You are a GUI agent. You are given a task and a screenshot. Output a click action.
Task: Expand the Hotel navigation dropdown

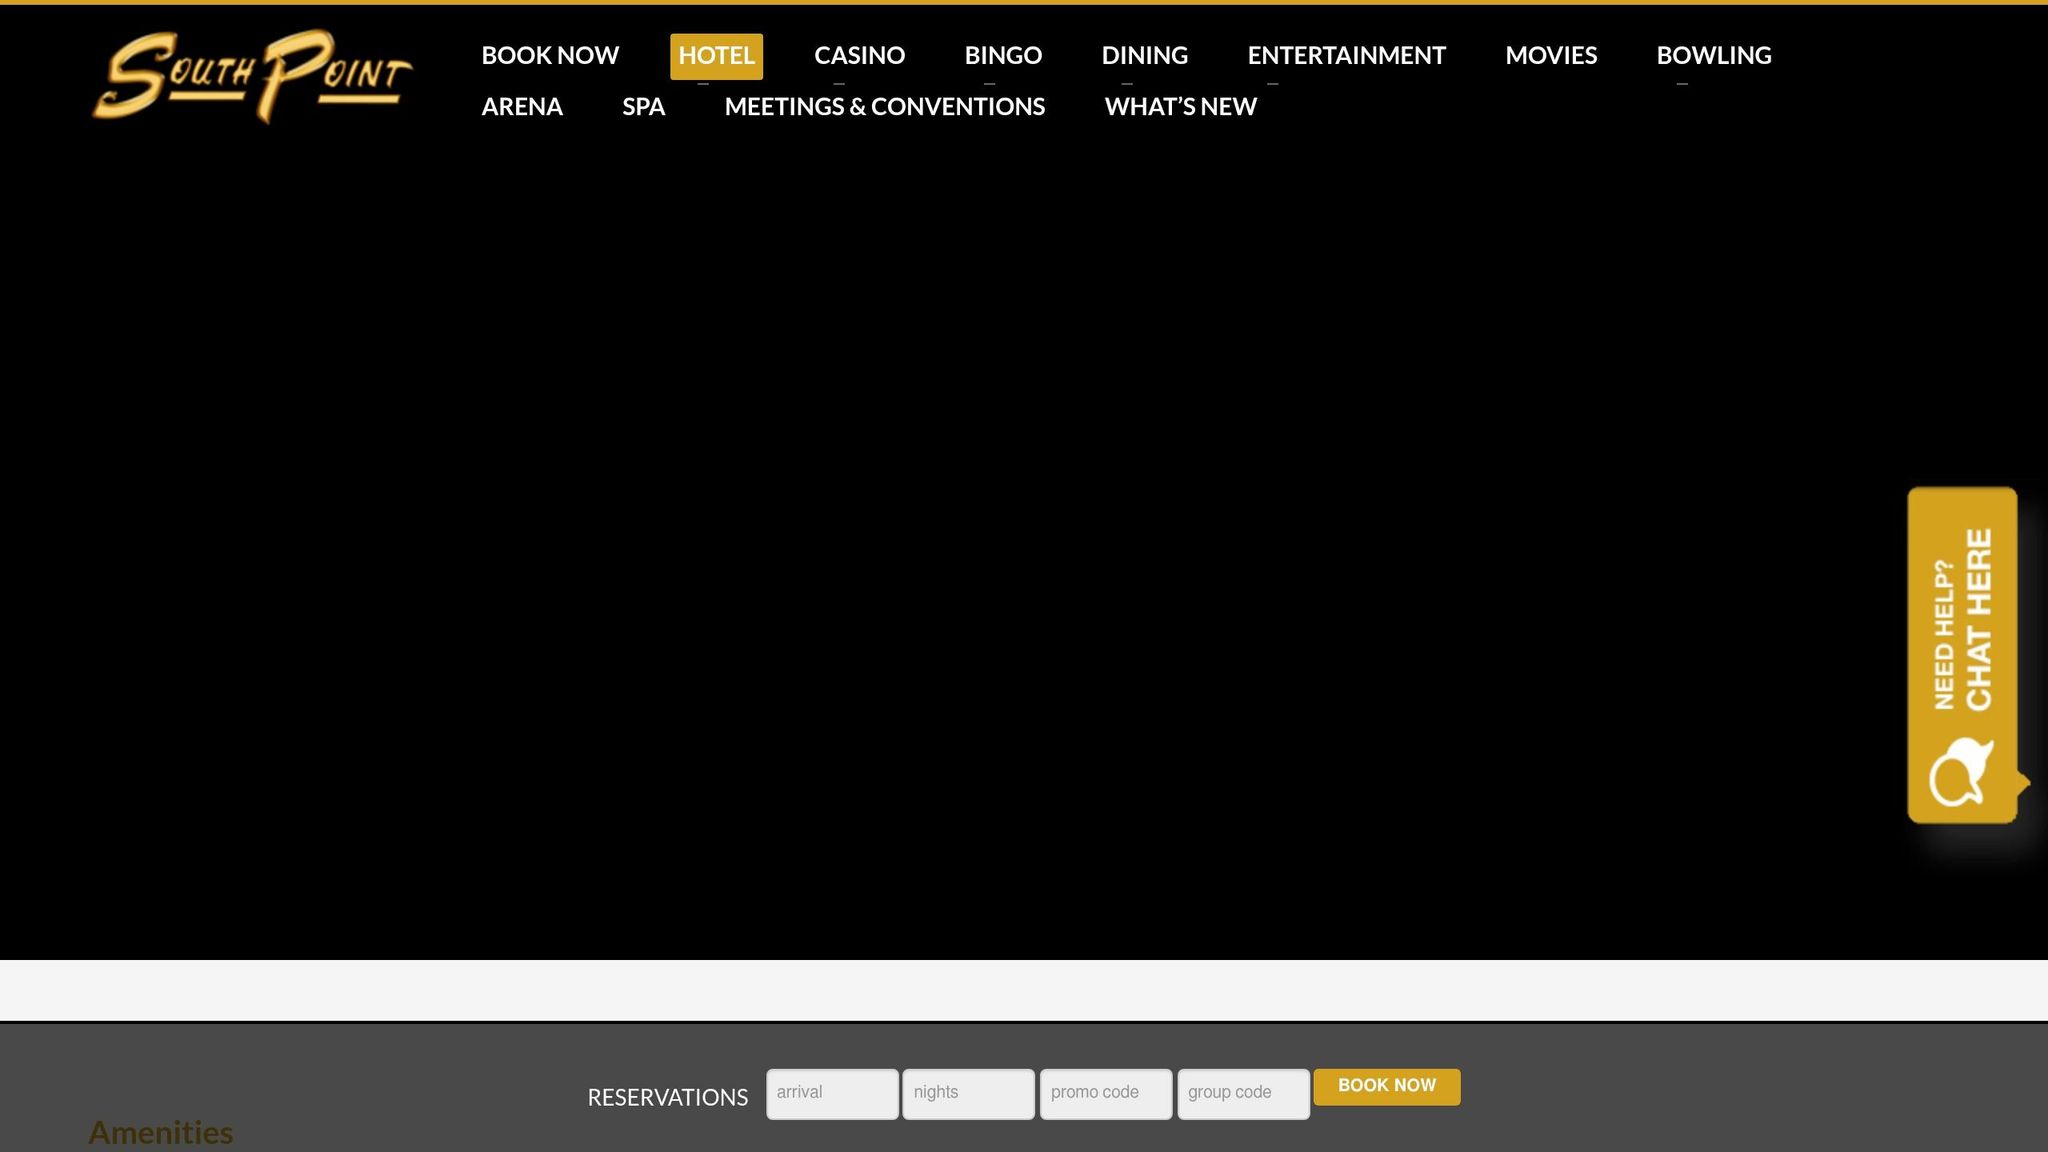[716, 56]
